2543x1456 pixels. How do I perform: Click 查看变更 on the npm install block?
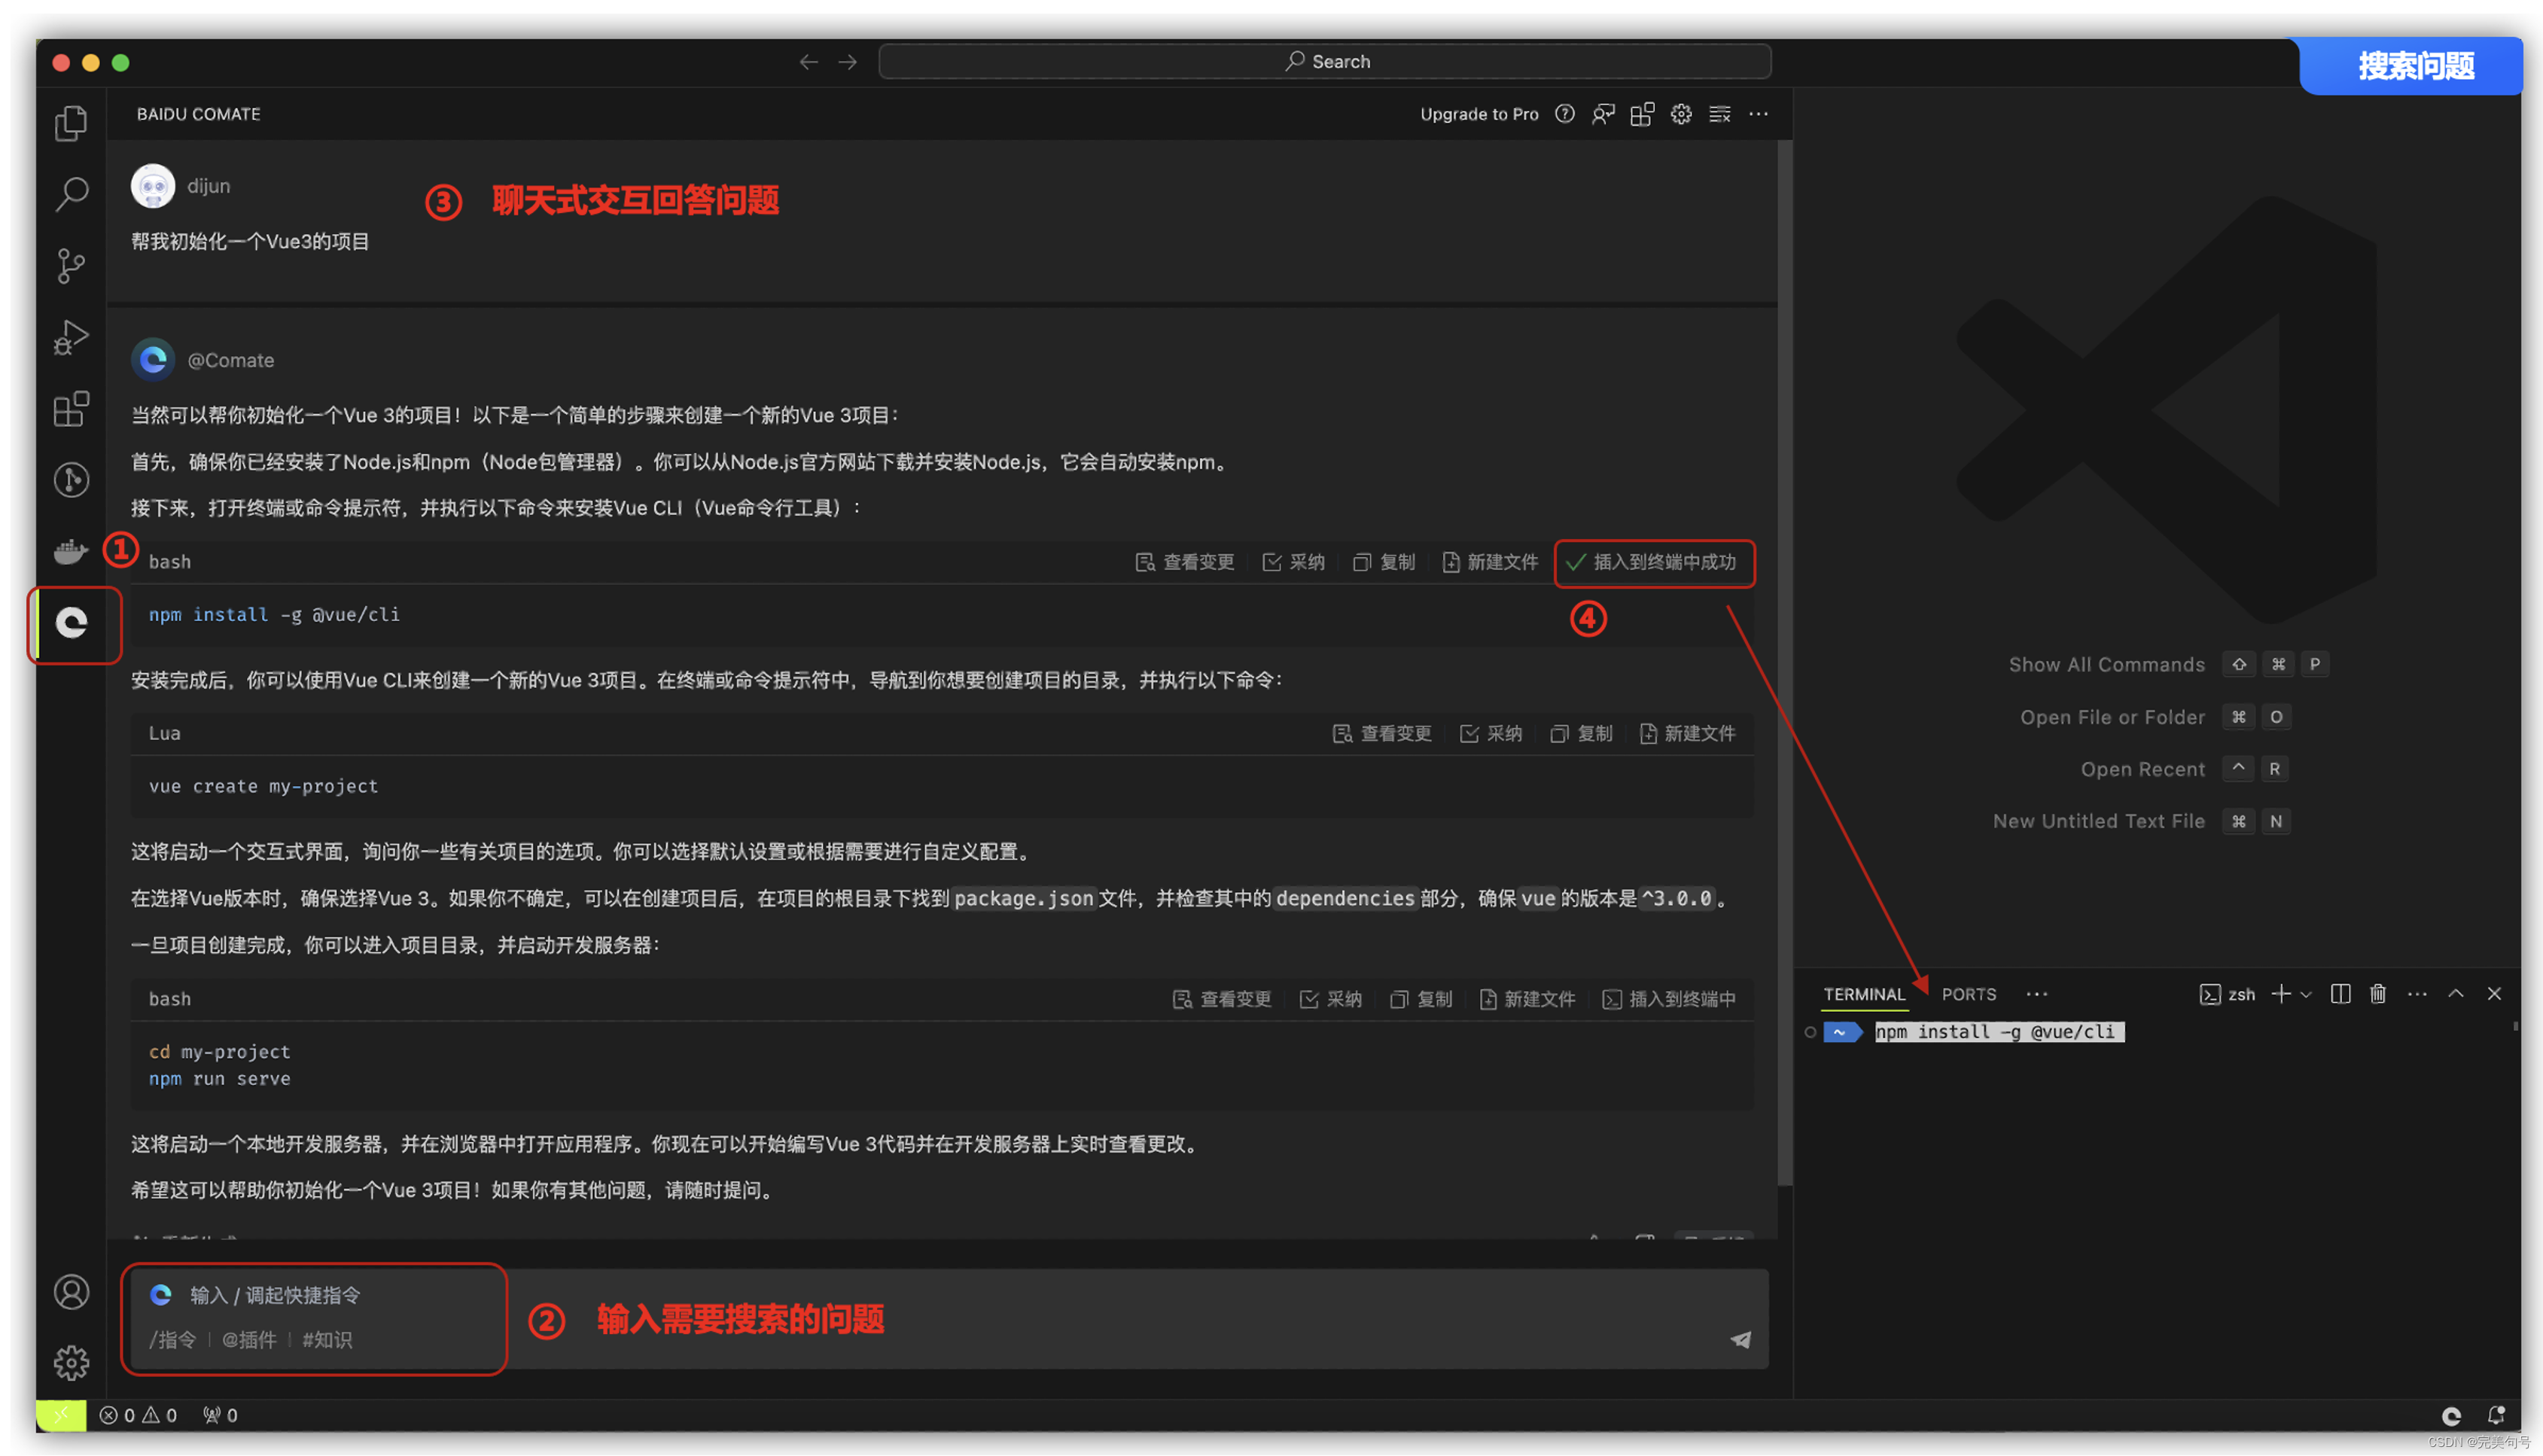[1185, 562]
